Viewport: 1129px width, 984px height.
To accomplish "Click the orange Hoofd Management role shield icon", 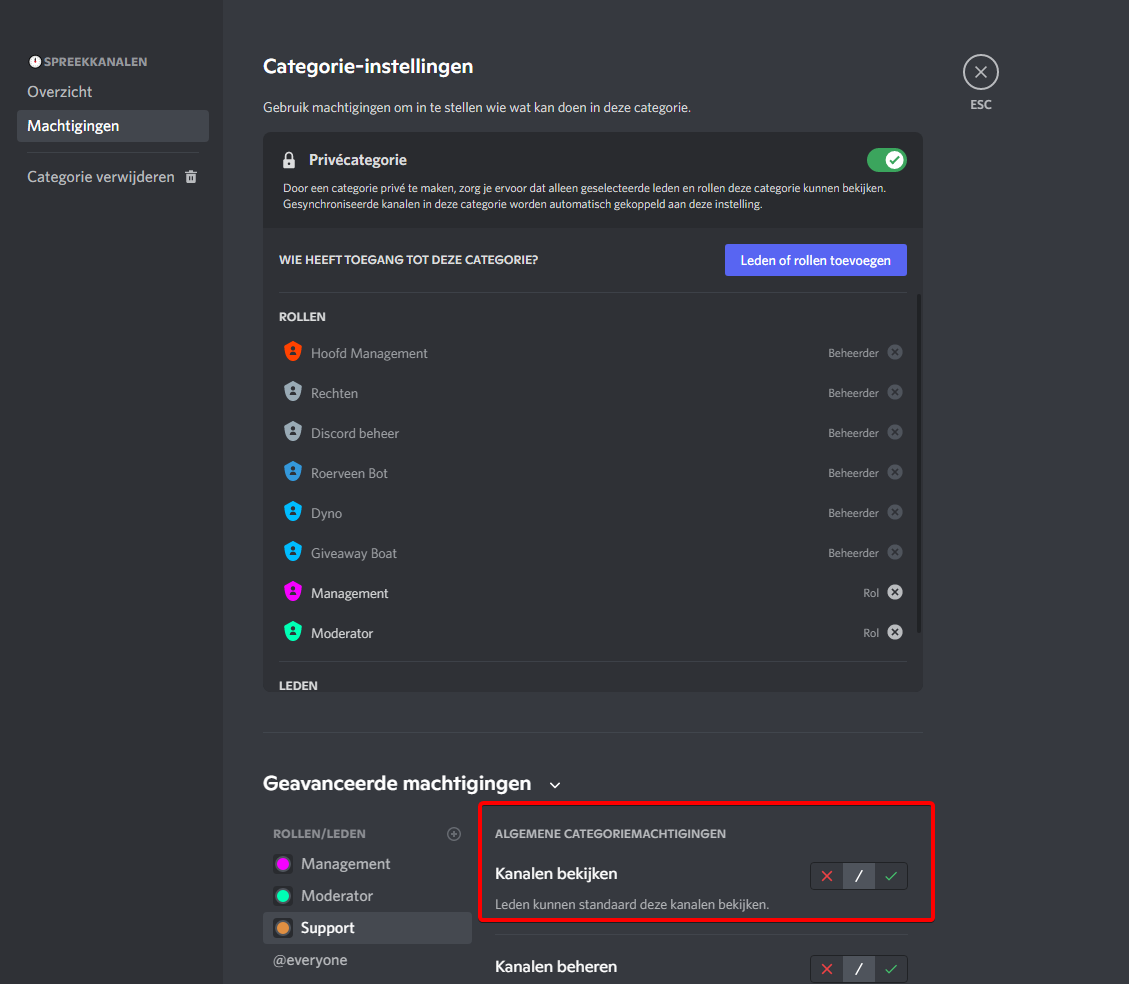I will tap(292, 352).
